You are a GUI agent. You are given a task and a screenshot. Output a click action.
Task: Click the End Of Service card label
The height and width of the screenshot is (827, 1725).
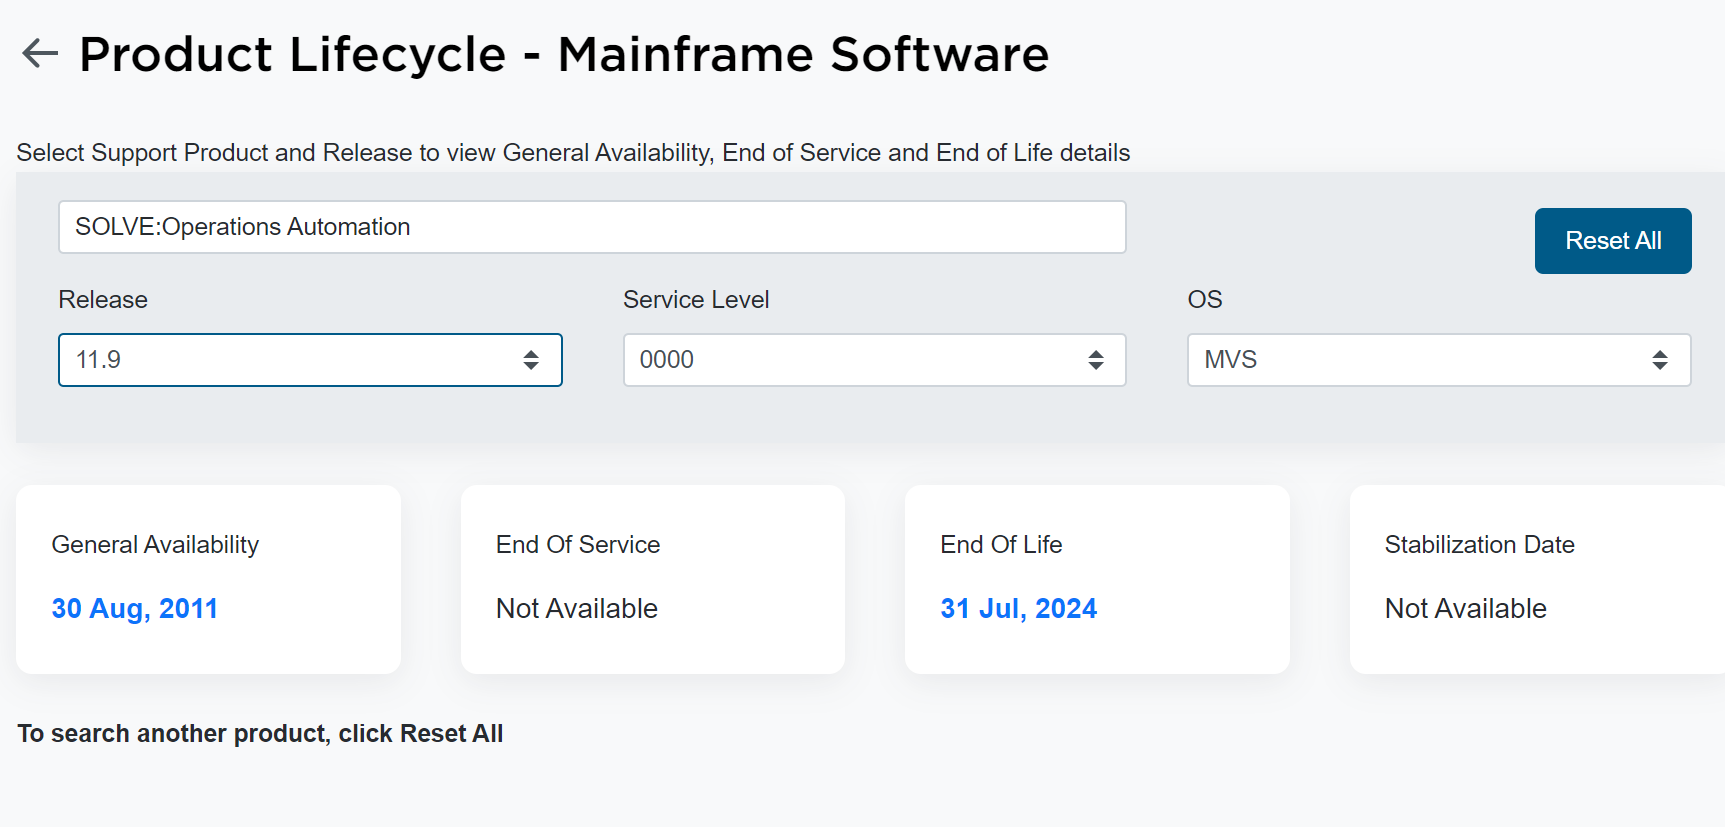[578, 545]
